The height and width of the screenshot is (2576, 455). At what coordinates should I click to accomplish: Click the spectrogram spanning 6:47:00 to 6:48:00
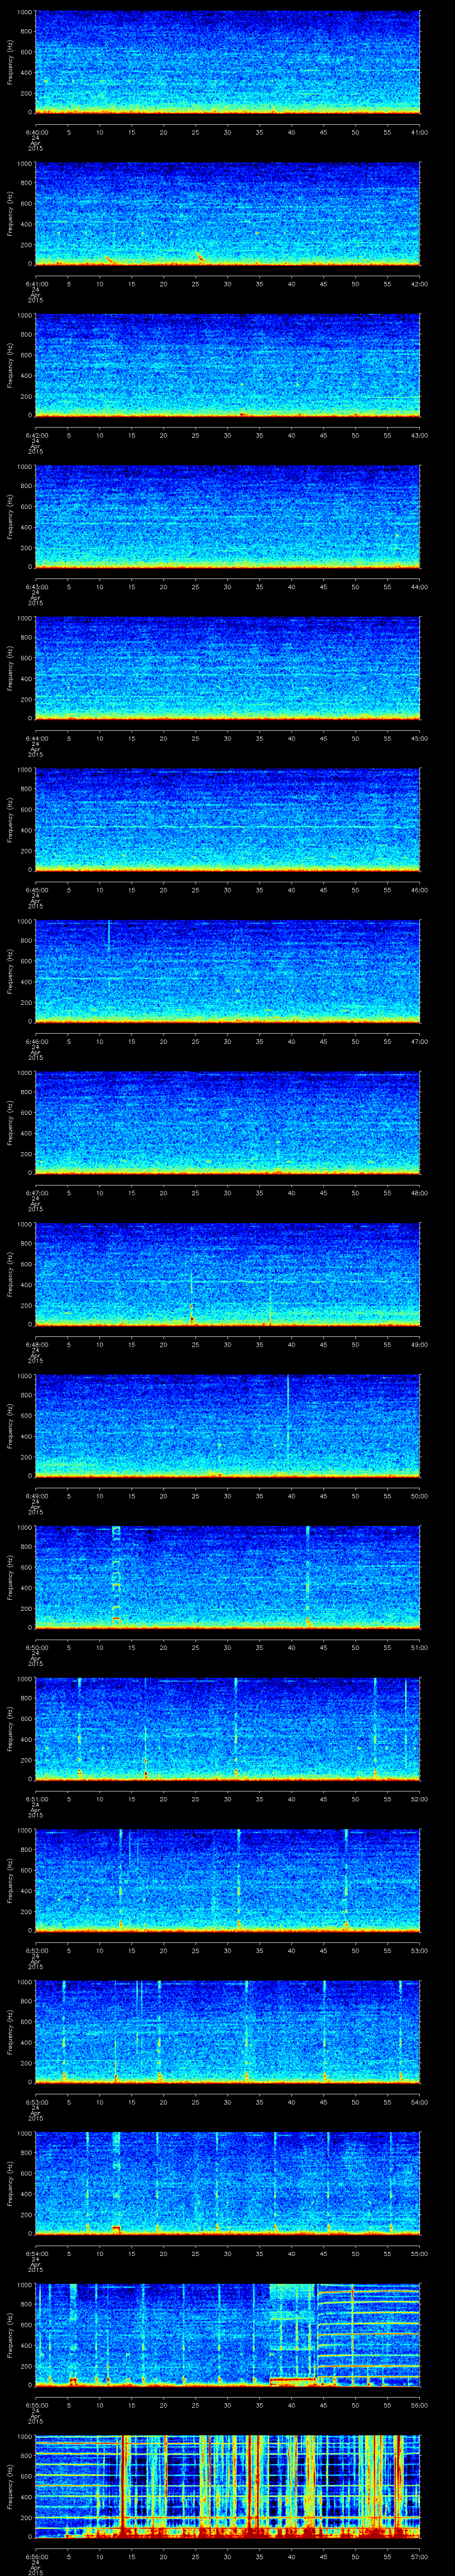228,1123
